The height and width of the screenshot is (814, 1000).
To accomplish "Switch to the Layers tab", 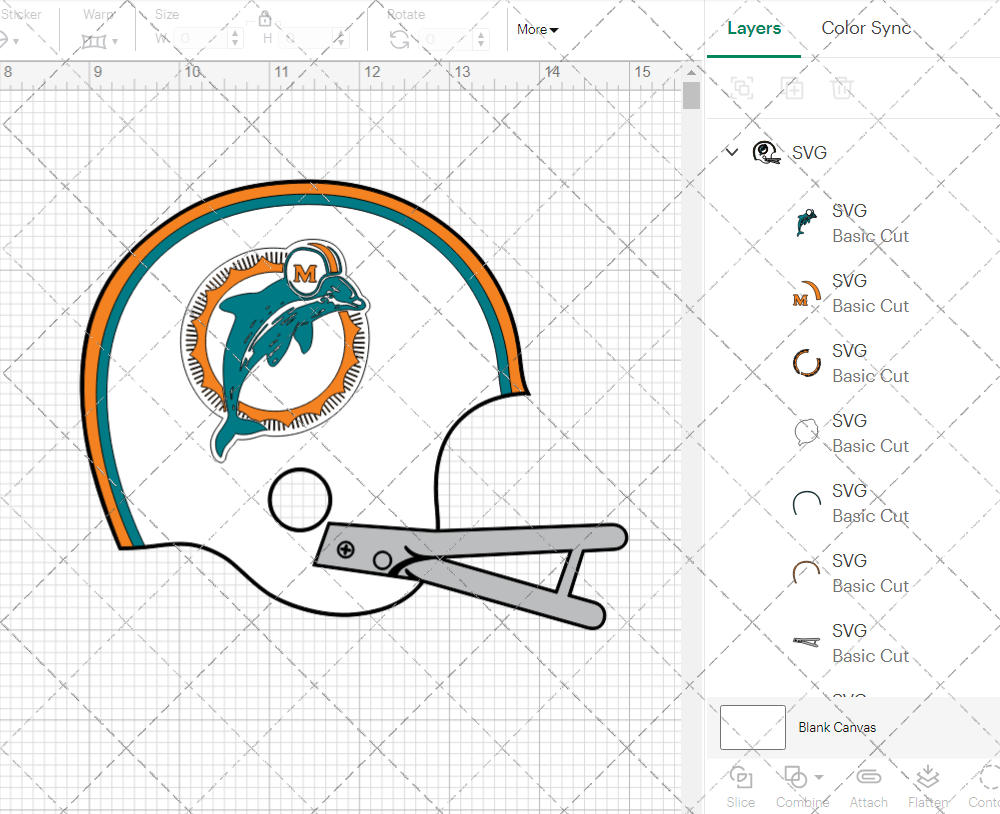I will 754,29.
